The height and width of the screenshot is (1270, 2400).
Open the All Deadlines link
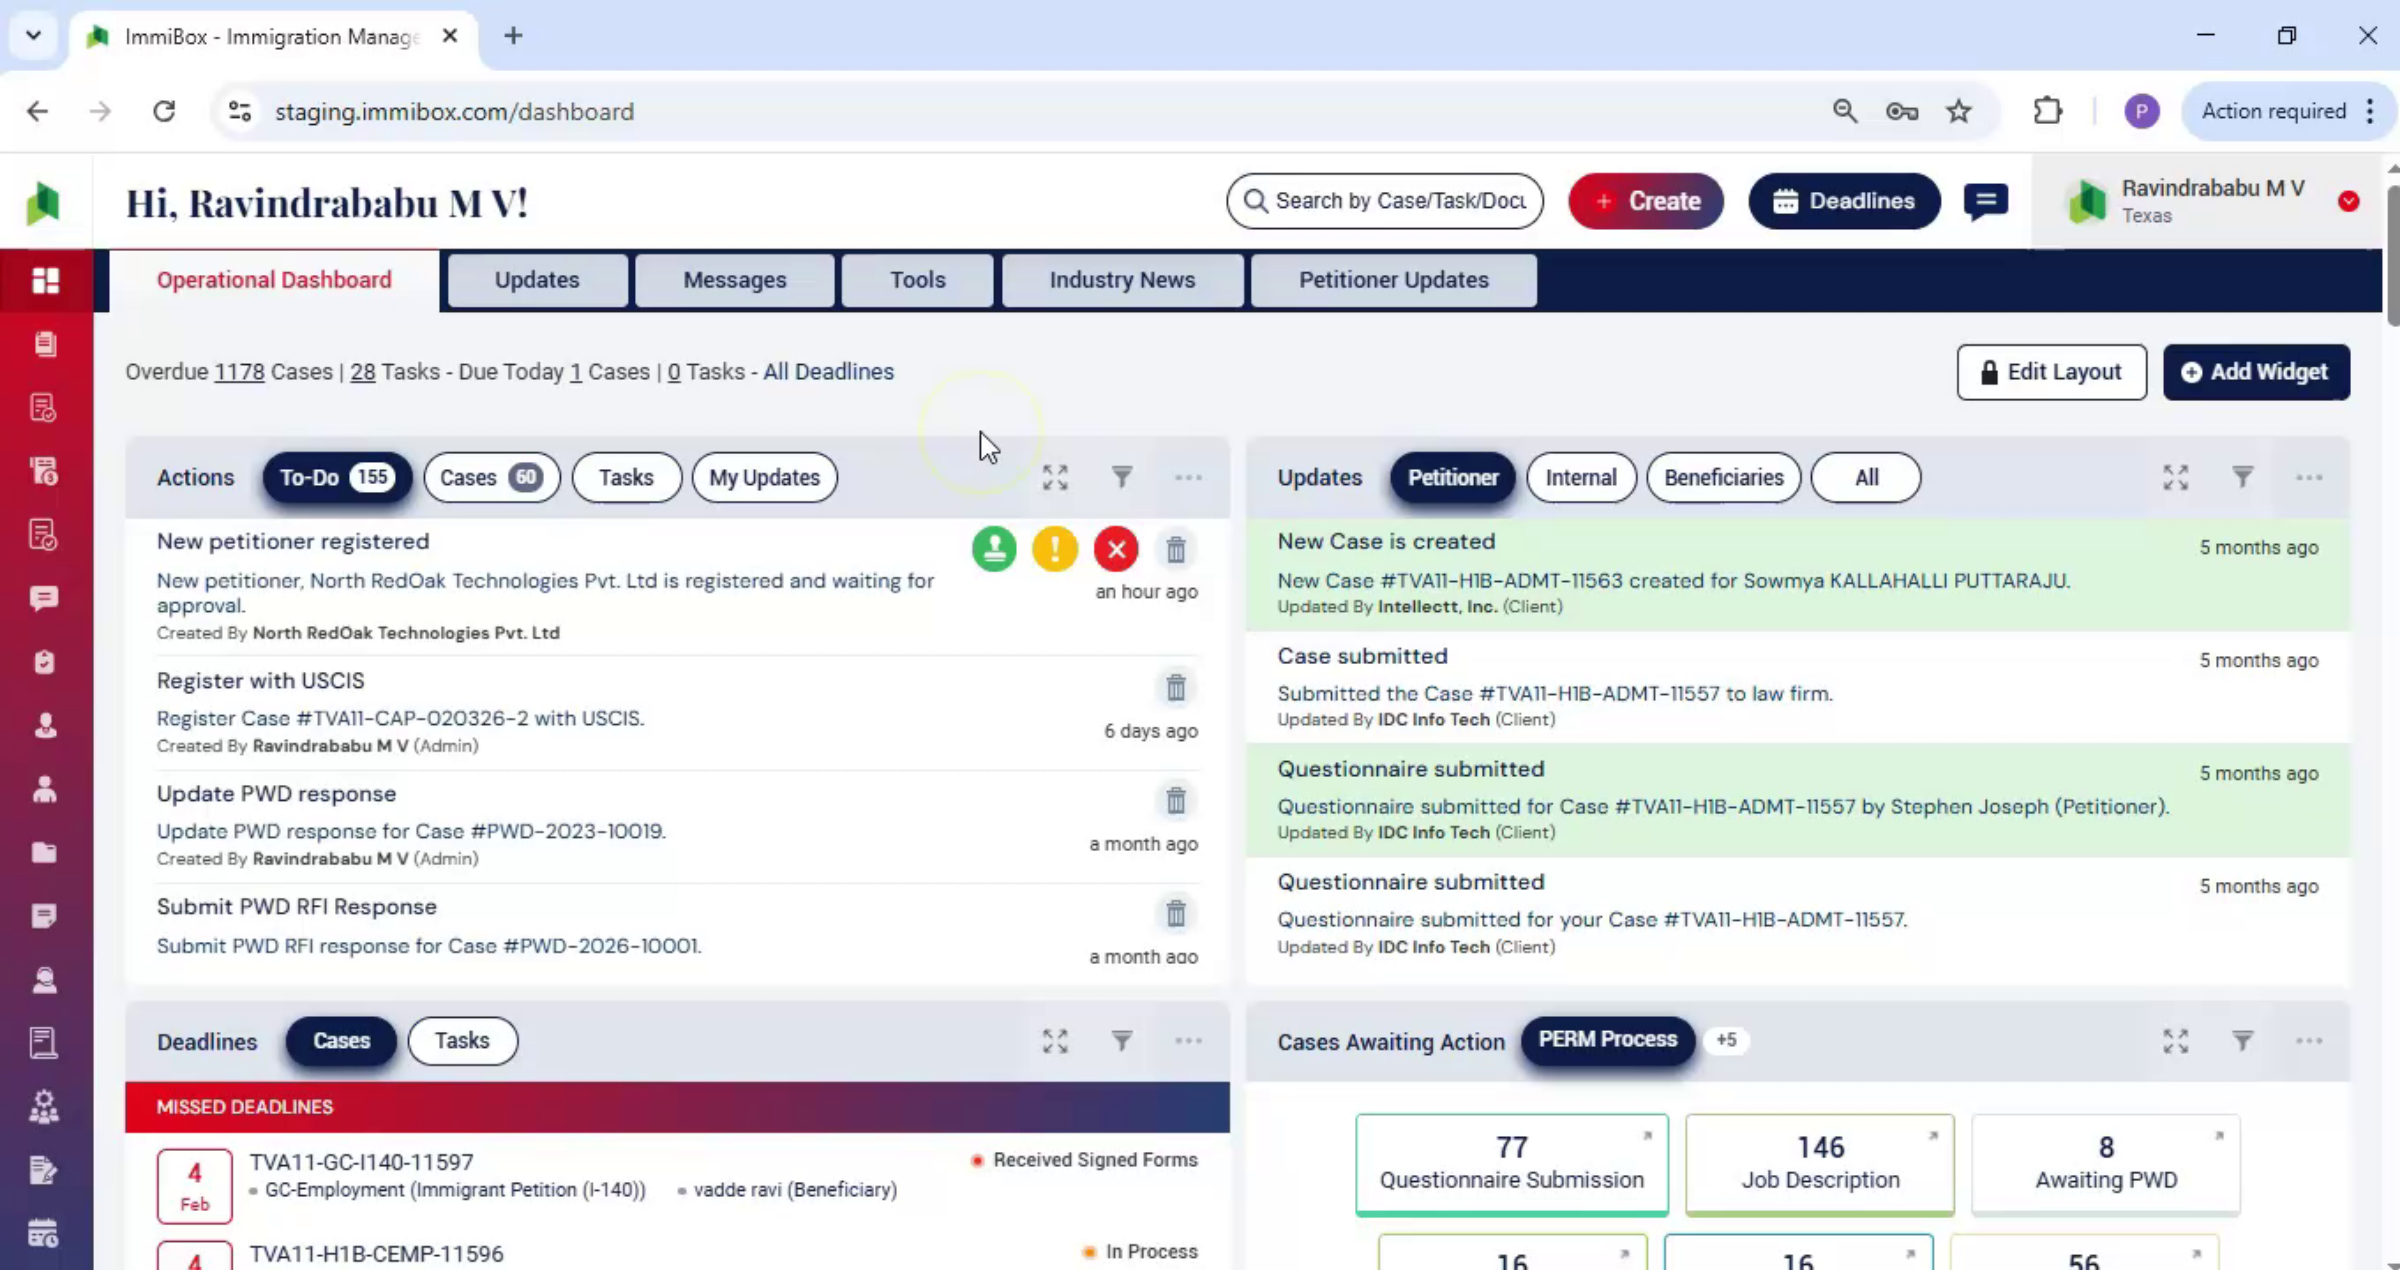[828, 372]
